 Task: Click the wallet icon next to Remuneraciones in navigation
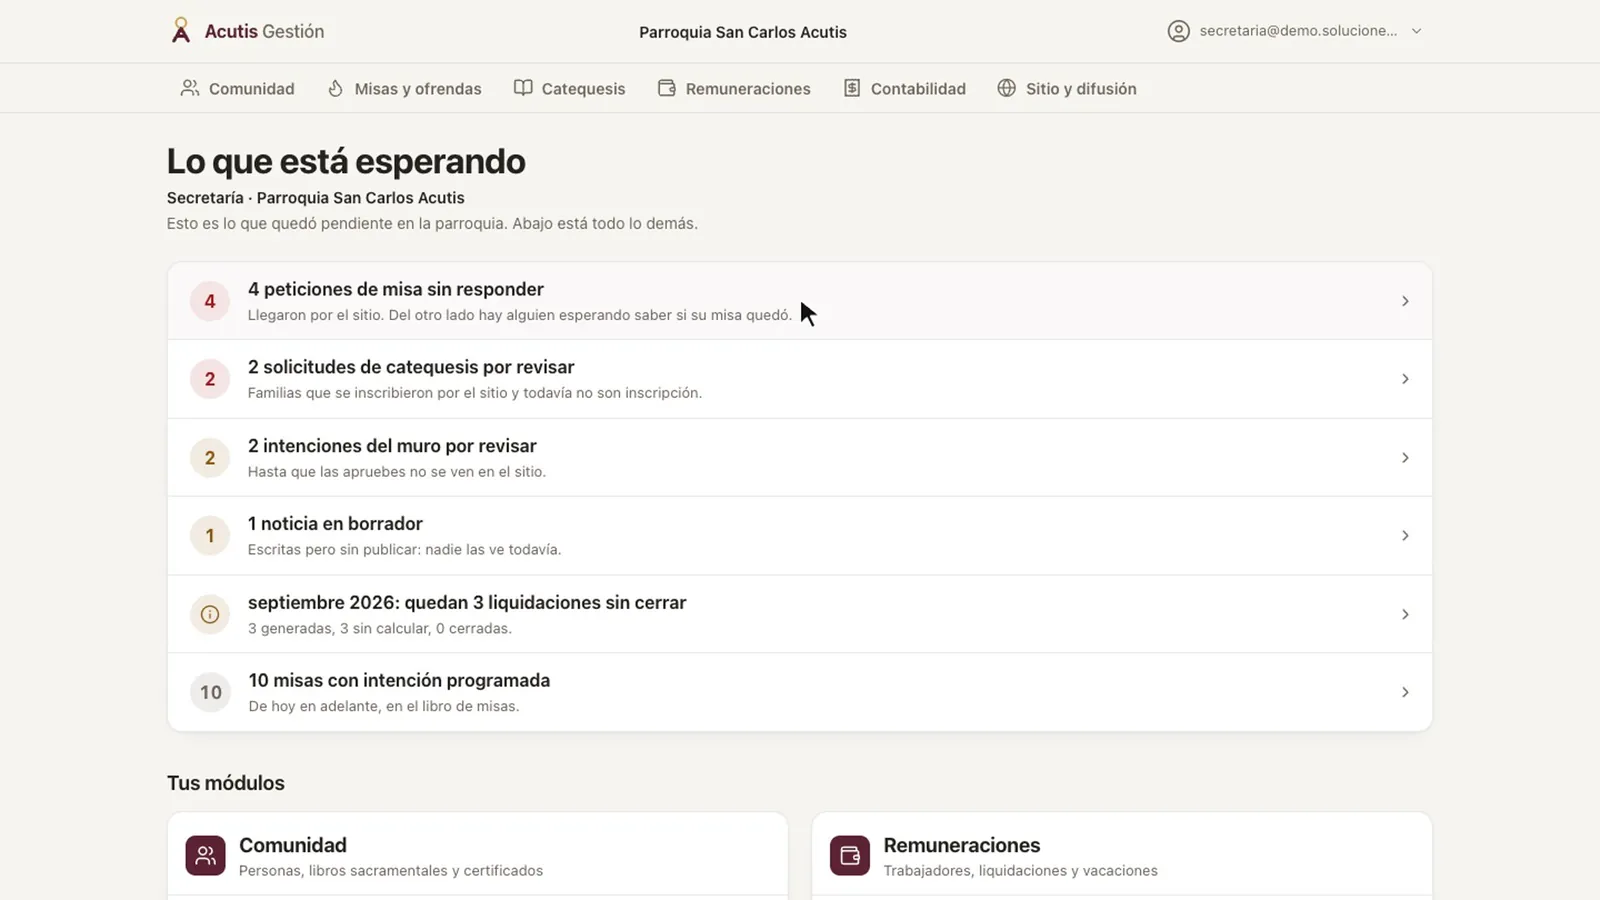667,88
